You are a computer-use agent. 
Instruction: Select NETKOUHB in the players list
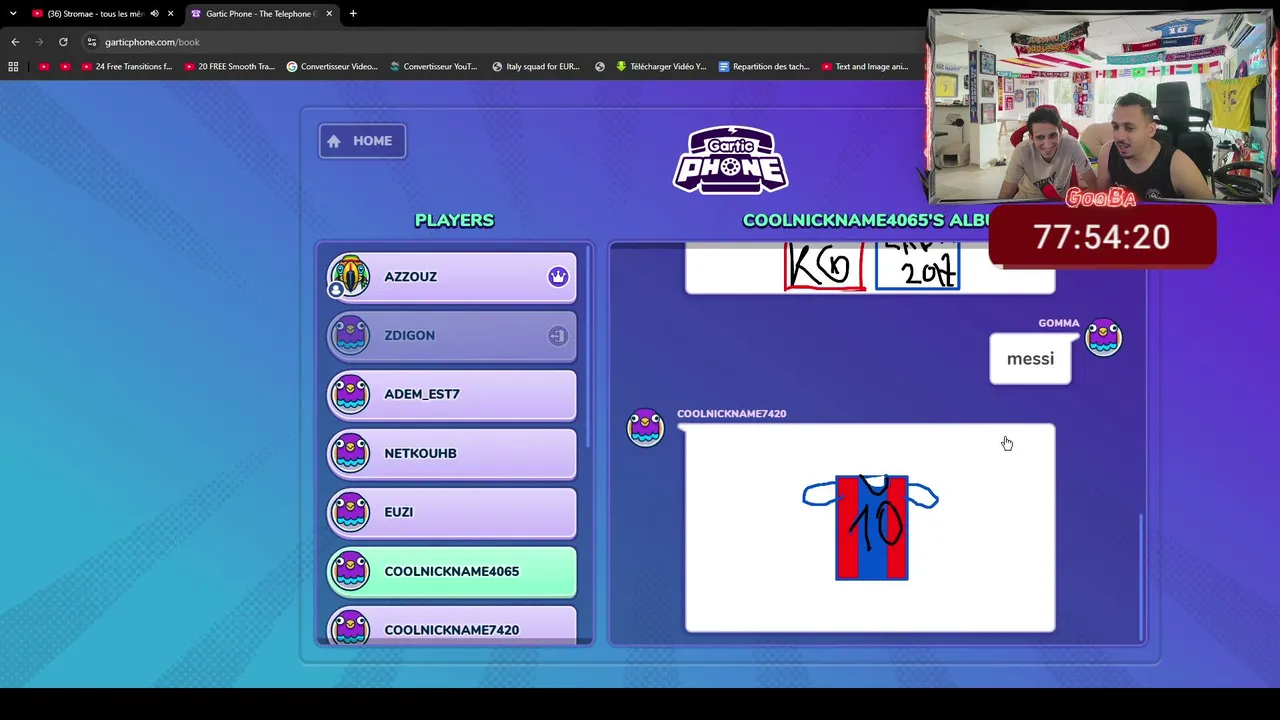(x=452, y=454)
